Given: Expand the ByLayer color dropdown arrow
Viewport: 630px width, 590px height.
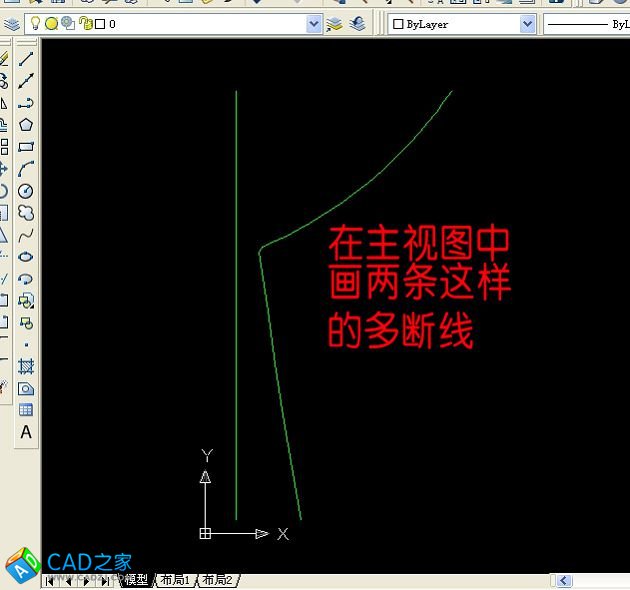Looking at the screenshot, I should [x=527, y=25].
